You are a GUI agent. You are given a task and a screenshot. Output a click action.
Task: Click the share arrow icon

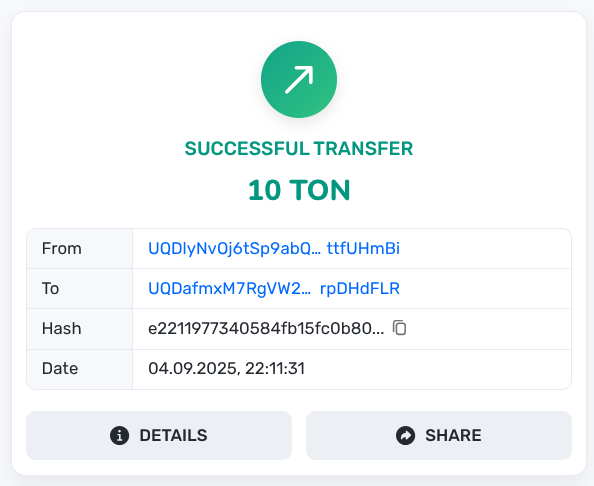click(x=405, y=435)
